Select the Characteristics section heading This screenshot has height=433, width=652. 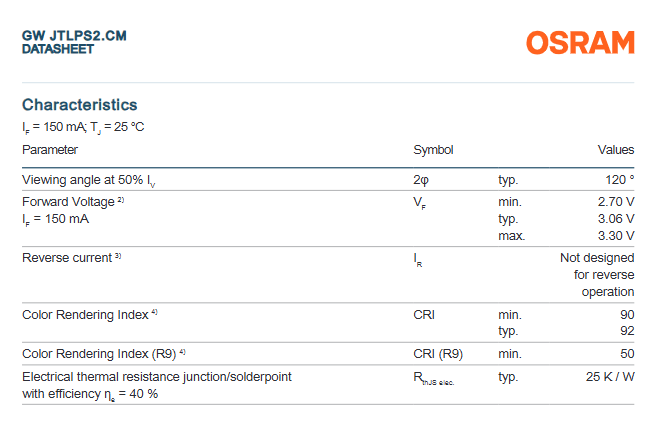coord(80,105)
